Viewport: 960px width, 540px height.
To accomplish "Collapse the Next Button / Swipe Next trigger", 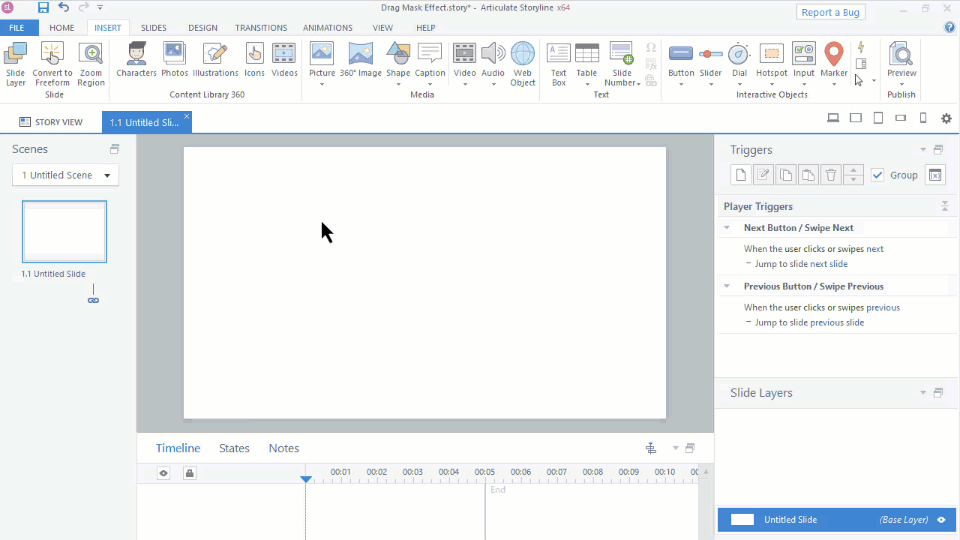I will (x=728, y=228).
